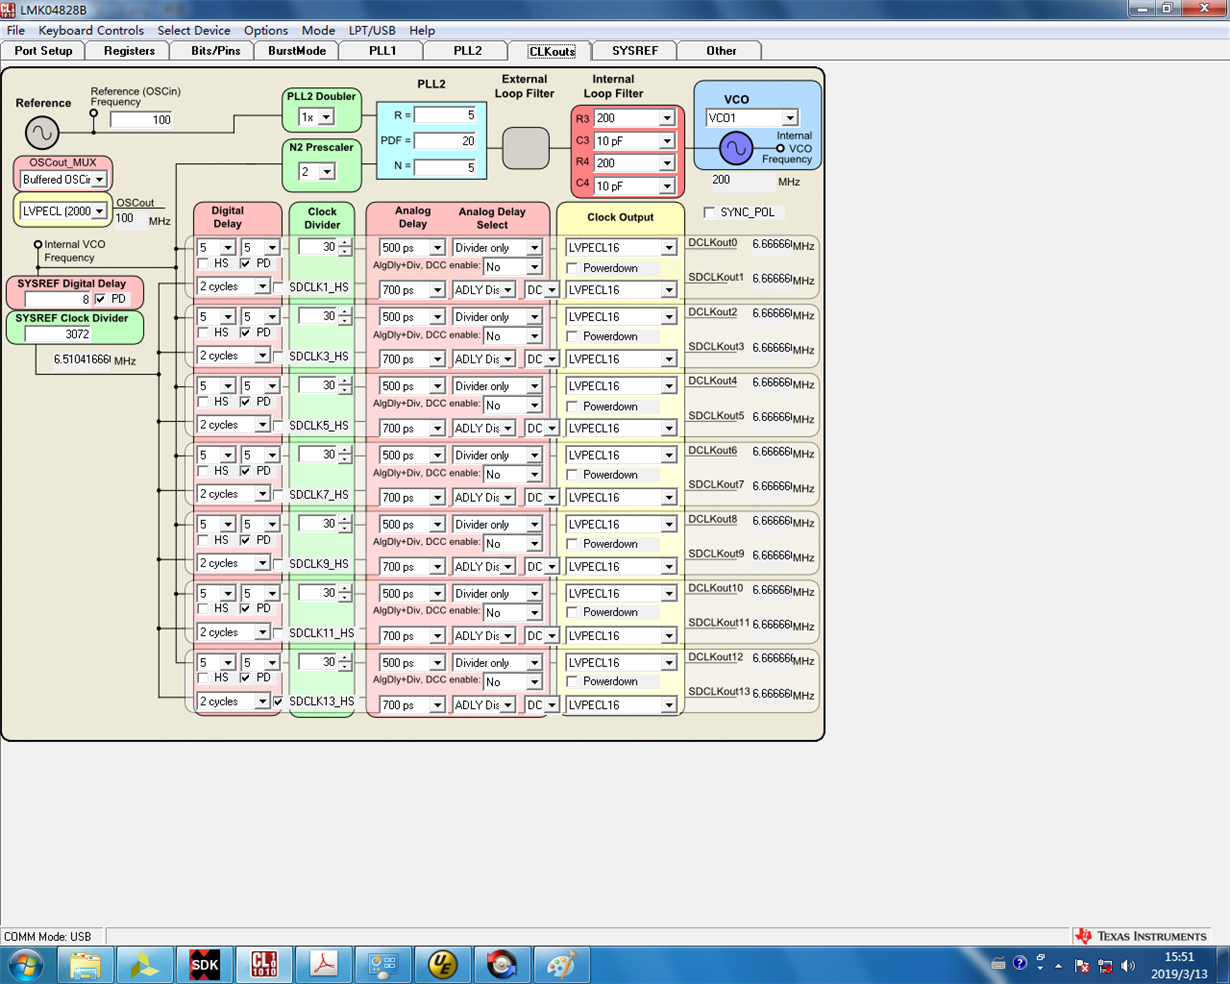The height and width of the screenshot is (984, 1230).
Task: Increase DCLKout6 clock divider with up arrow
Action: click(x=345, y=451)
